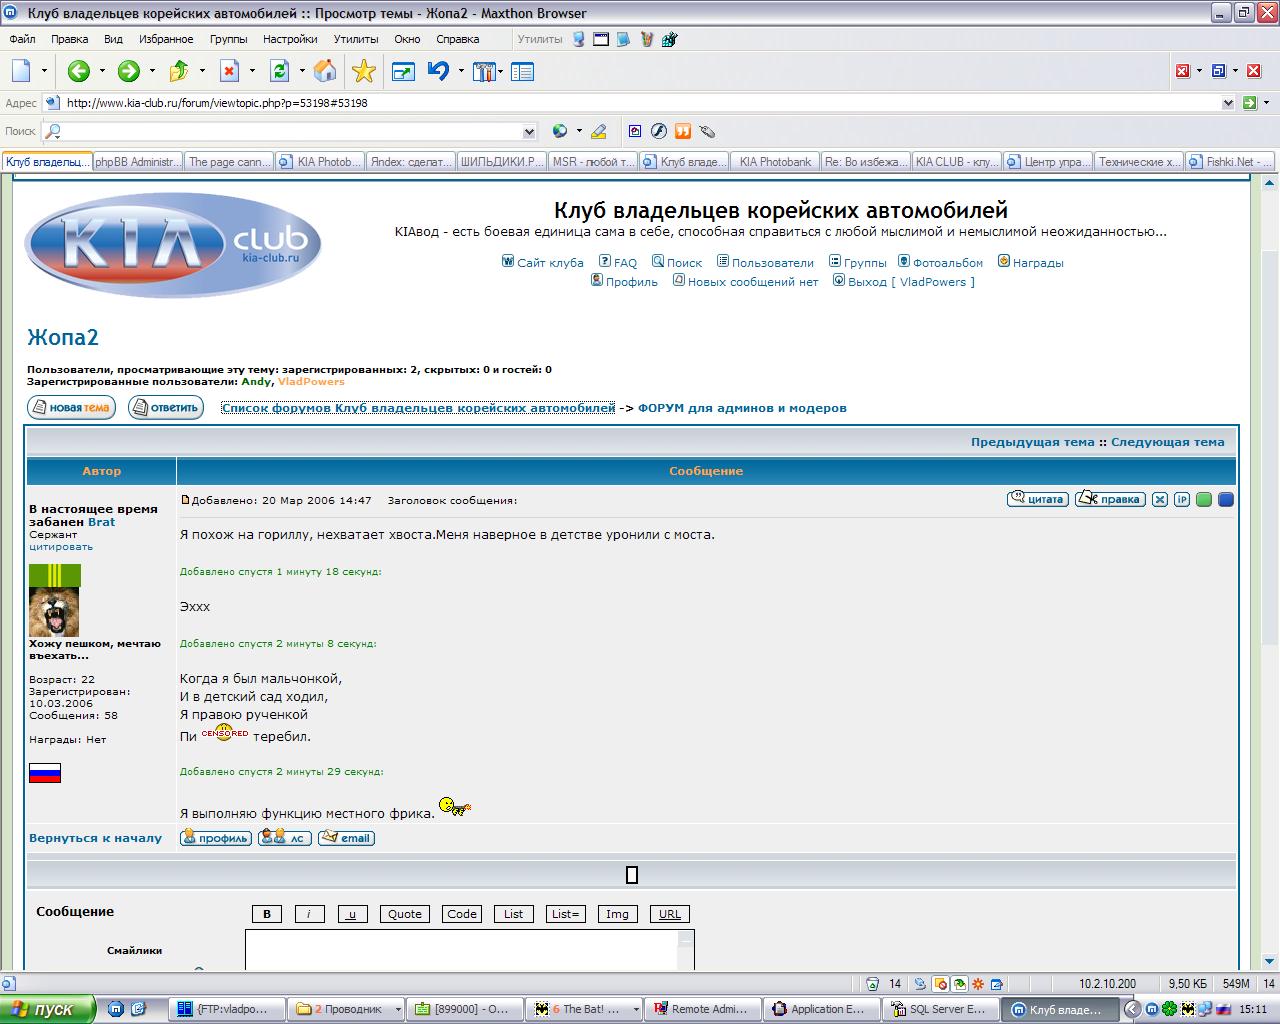Click the delete post X icon
Viewport: 1280px width, 1024px height.
pyautogui.click(x=1159, y=500)
